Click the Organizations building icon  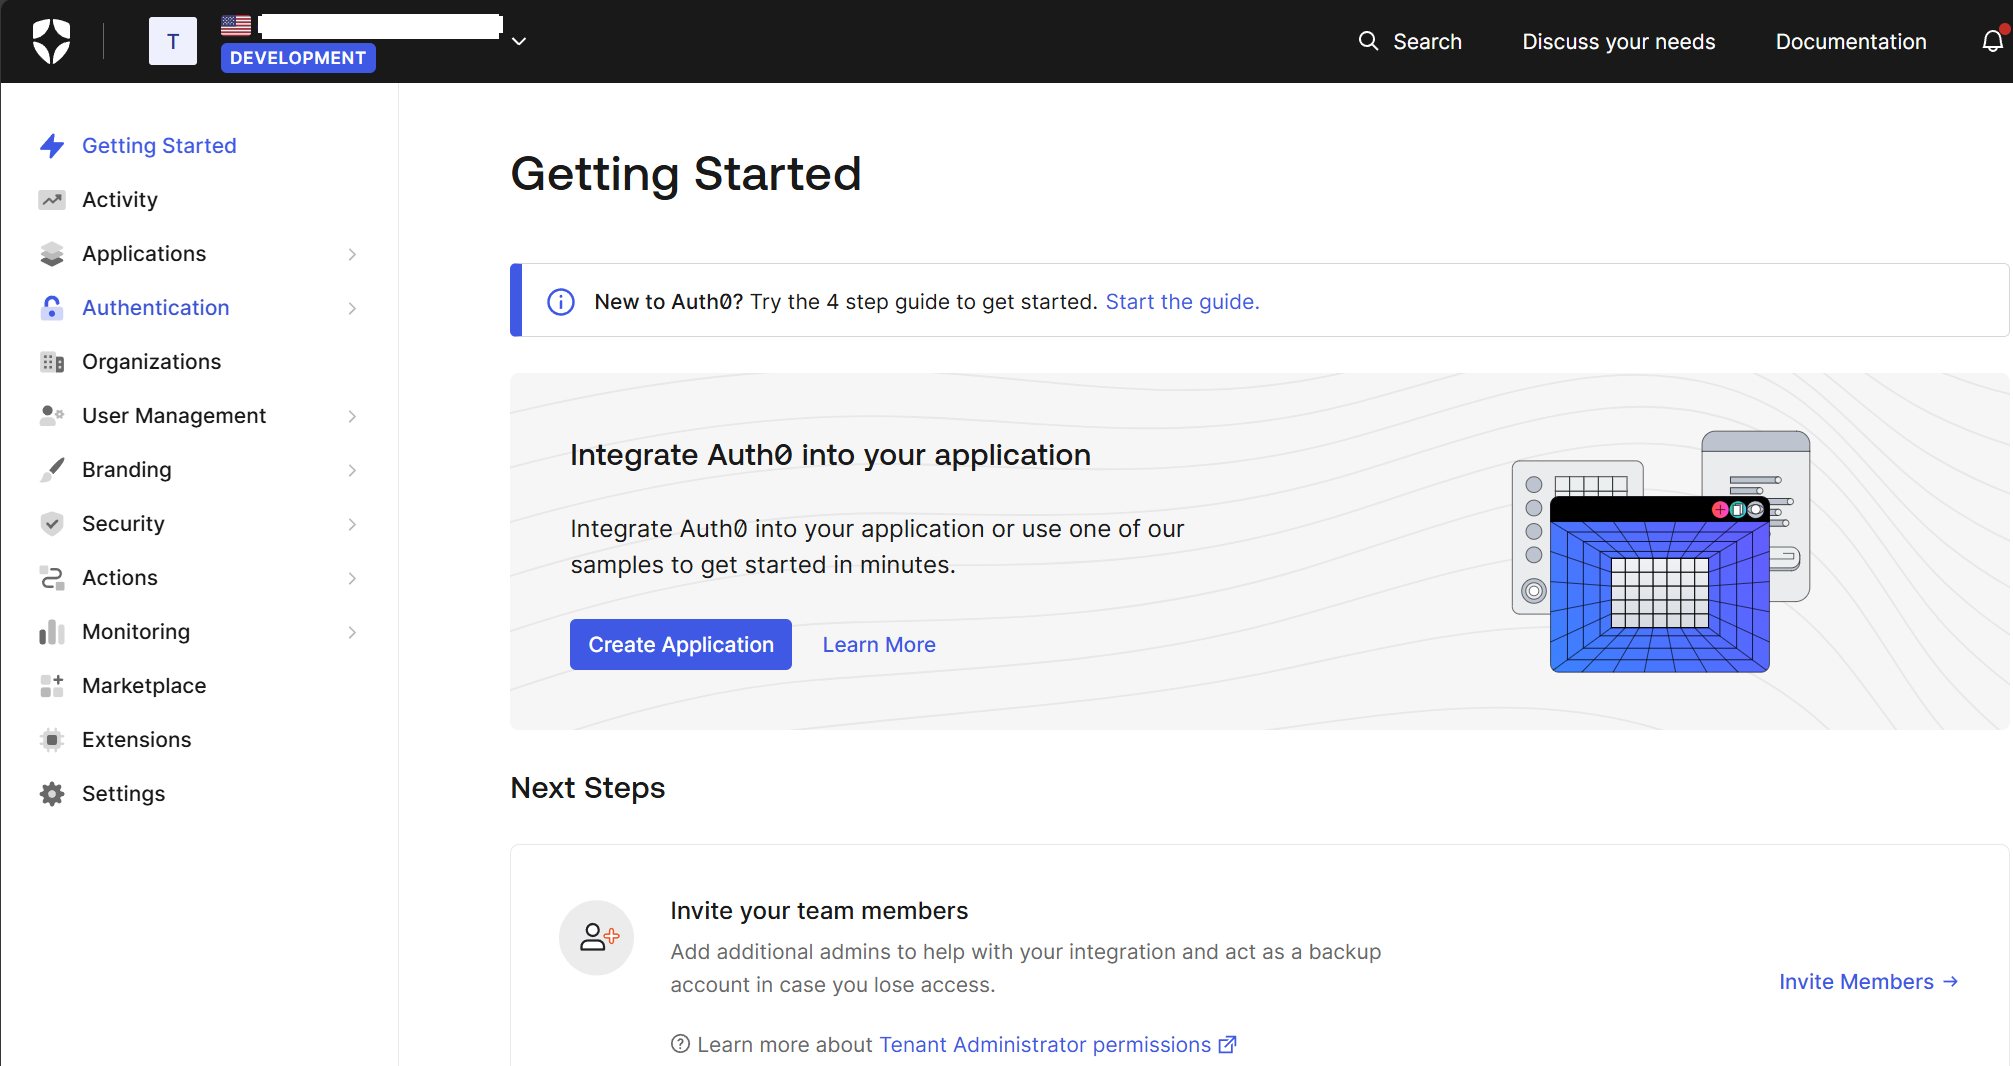pos(52,362)
